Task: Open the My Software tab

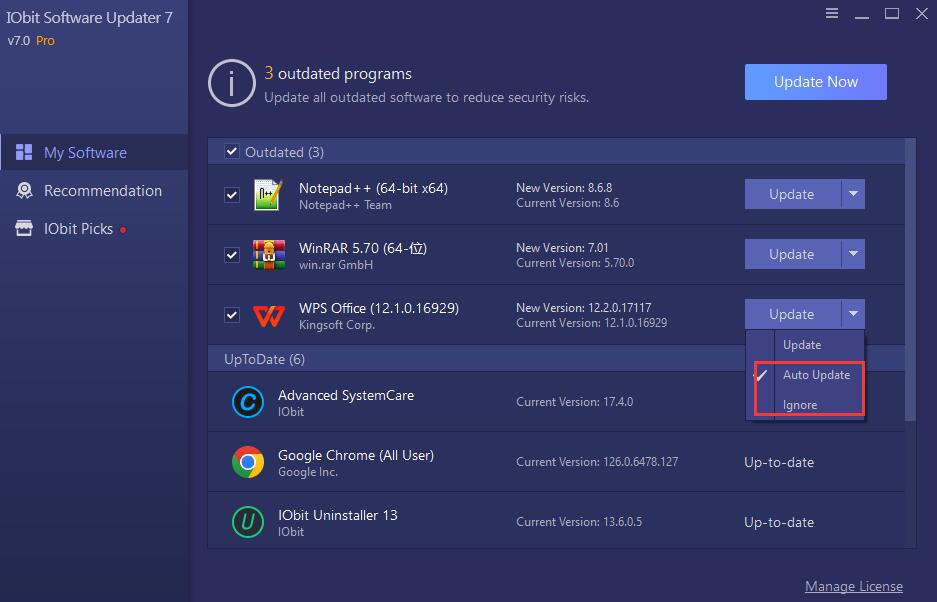Action: pyautogui.click(x=94, y=152)
